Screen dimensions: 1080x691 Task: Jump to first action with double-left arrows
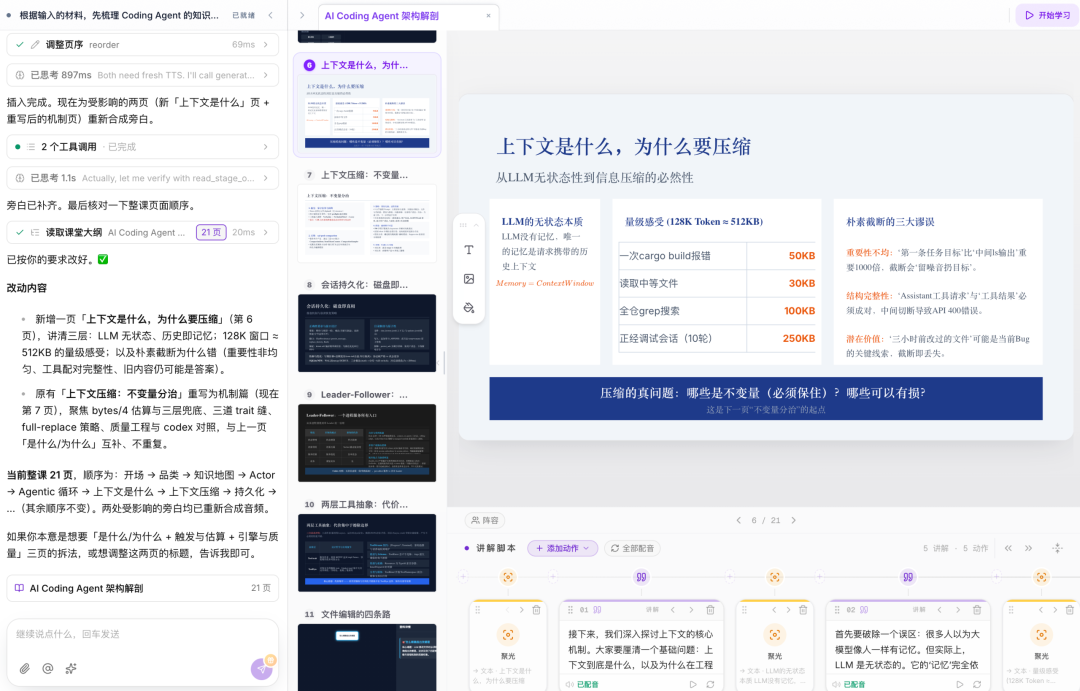coord(1008,548)
